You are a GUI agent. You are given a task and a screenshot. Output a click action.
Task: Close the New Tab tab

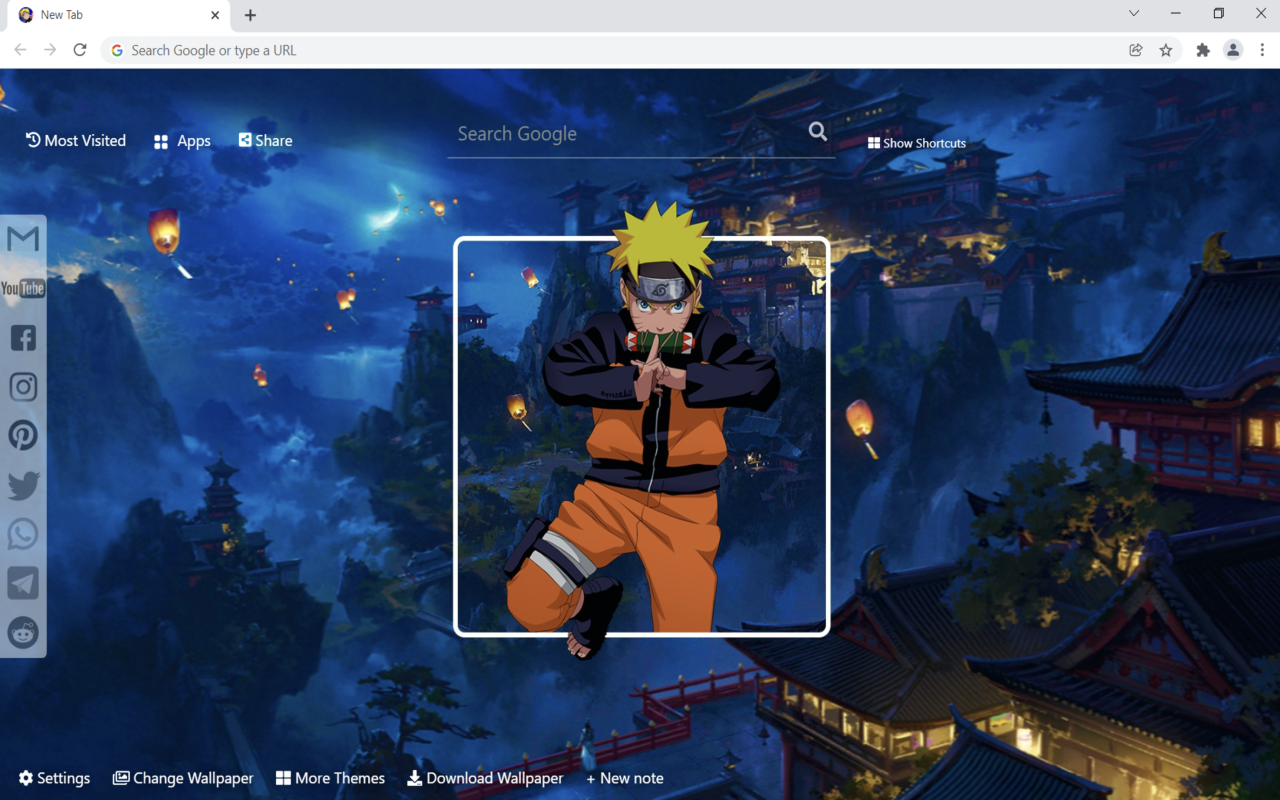pyautogui.click(x=215, y=15)
